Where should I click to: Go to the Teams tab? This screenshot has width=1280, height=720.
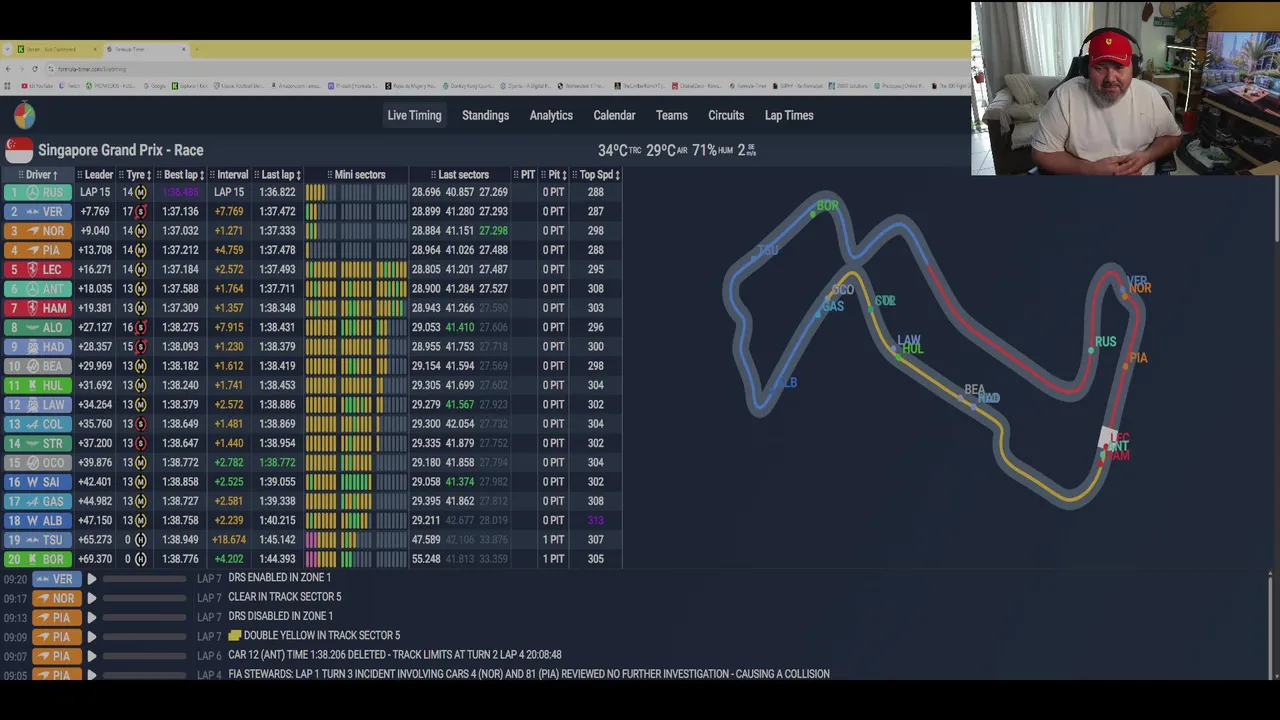(671, 115)
